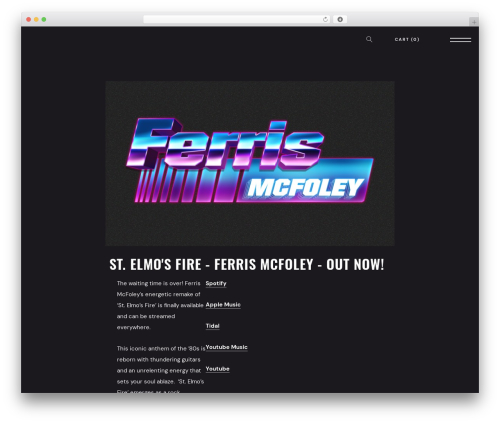The width and height of the screenshot is (500, 423).
Task: Minimize the window with yellow button
Action: [36, 20]
